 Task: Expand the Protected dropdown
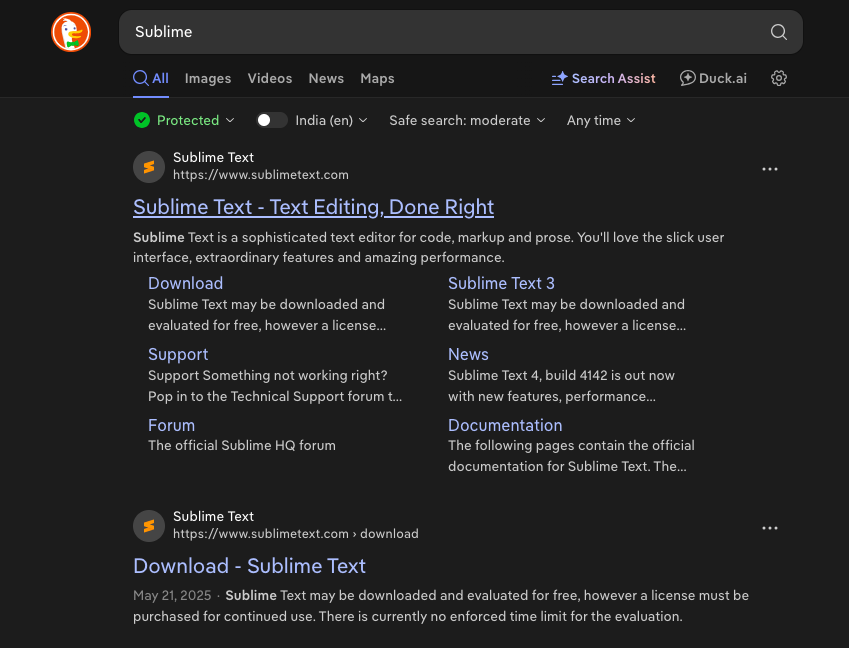tap(185, 120)
